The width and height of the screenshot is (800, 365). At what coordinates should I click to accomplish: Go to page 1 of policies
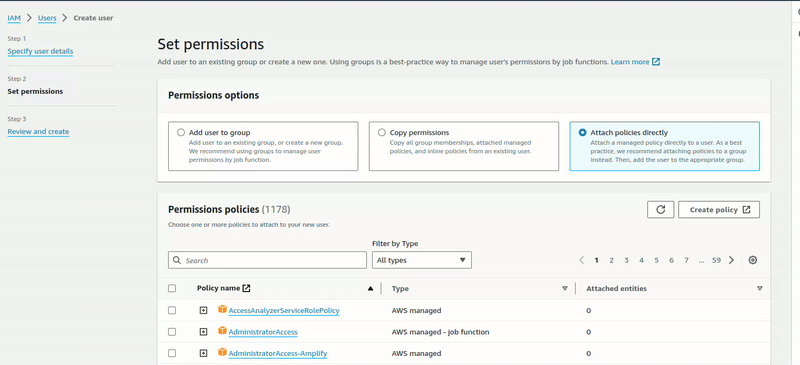(x=596, y=260)
